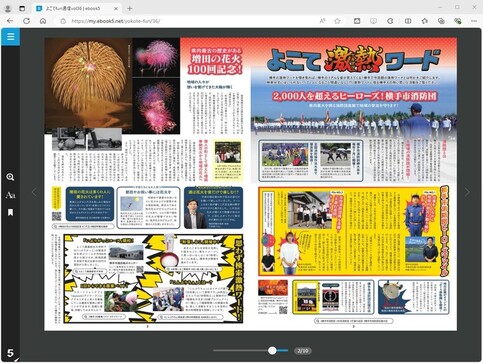Viewport: 483px width, 363px height.
Task: Reload the page with refresh button
Action: [26, 21]
